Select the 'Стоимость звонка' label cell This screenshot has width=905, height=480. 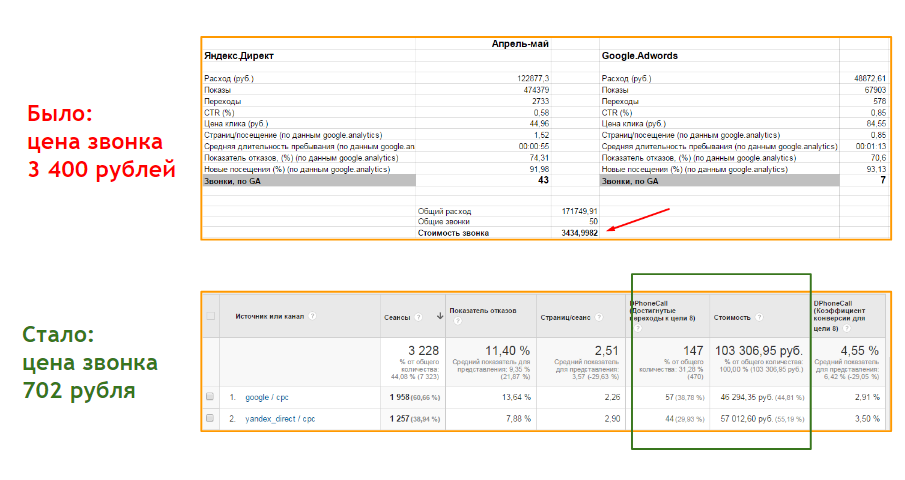point(453,233)
